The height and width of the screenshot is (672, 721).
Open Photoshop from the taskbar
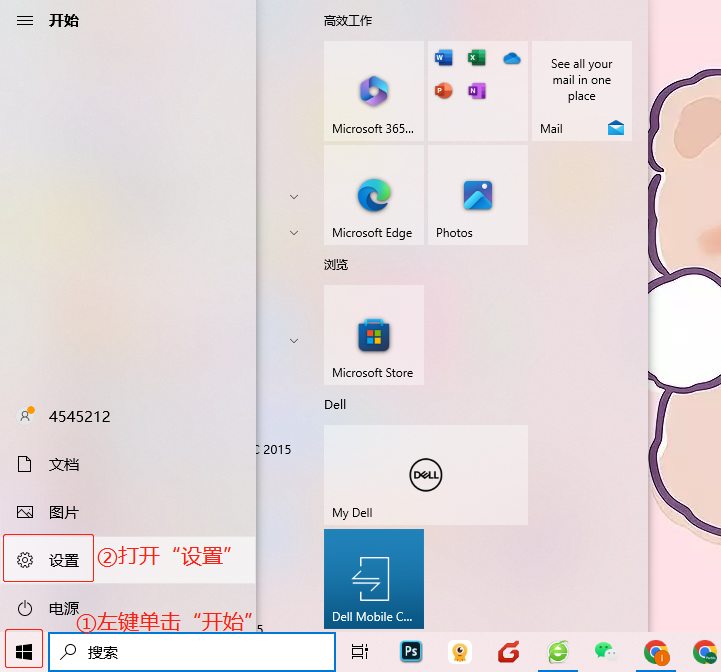(x=411, y=651)
